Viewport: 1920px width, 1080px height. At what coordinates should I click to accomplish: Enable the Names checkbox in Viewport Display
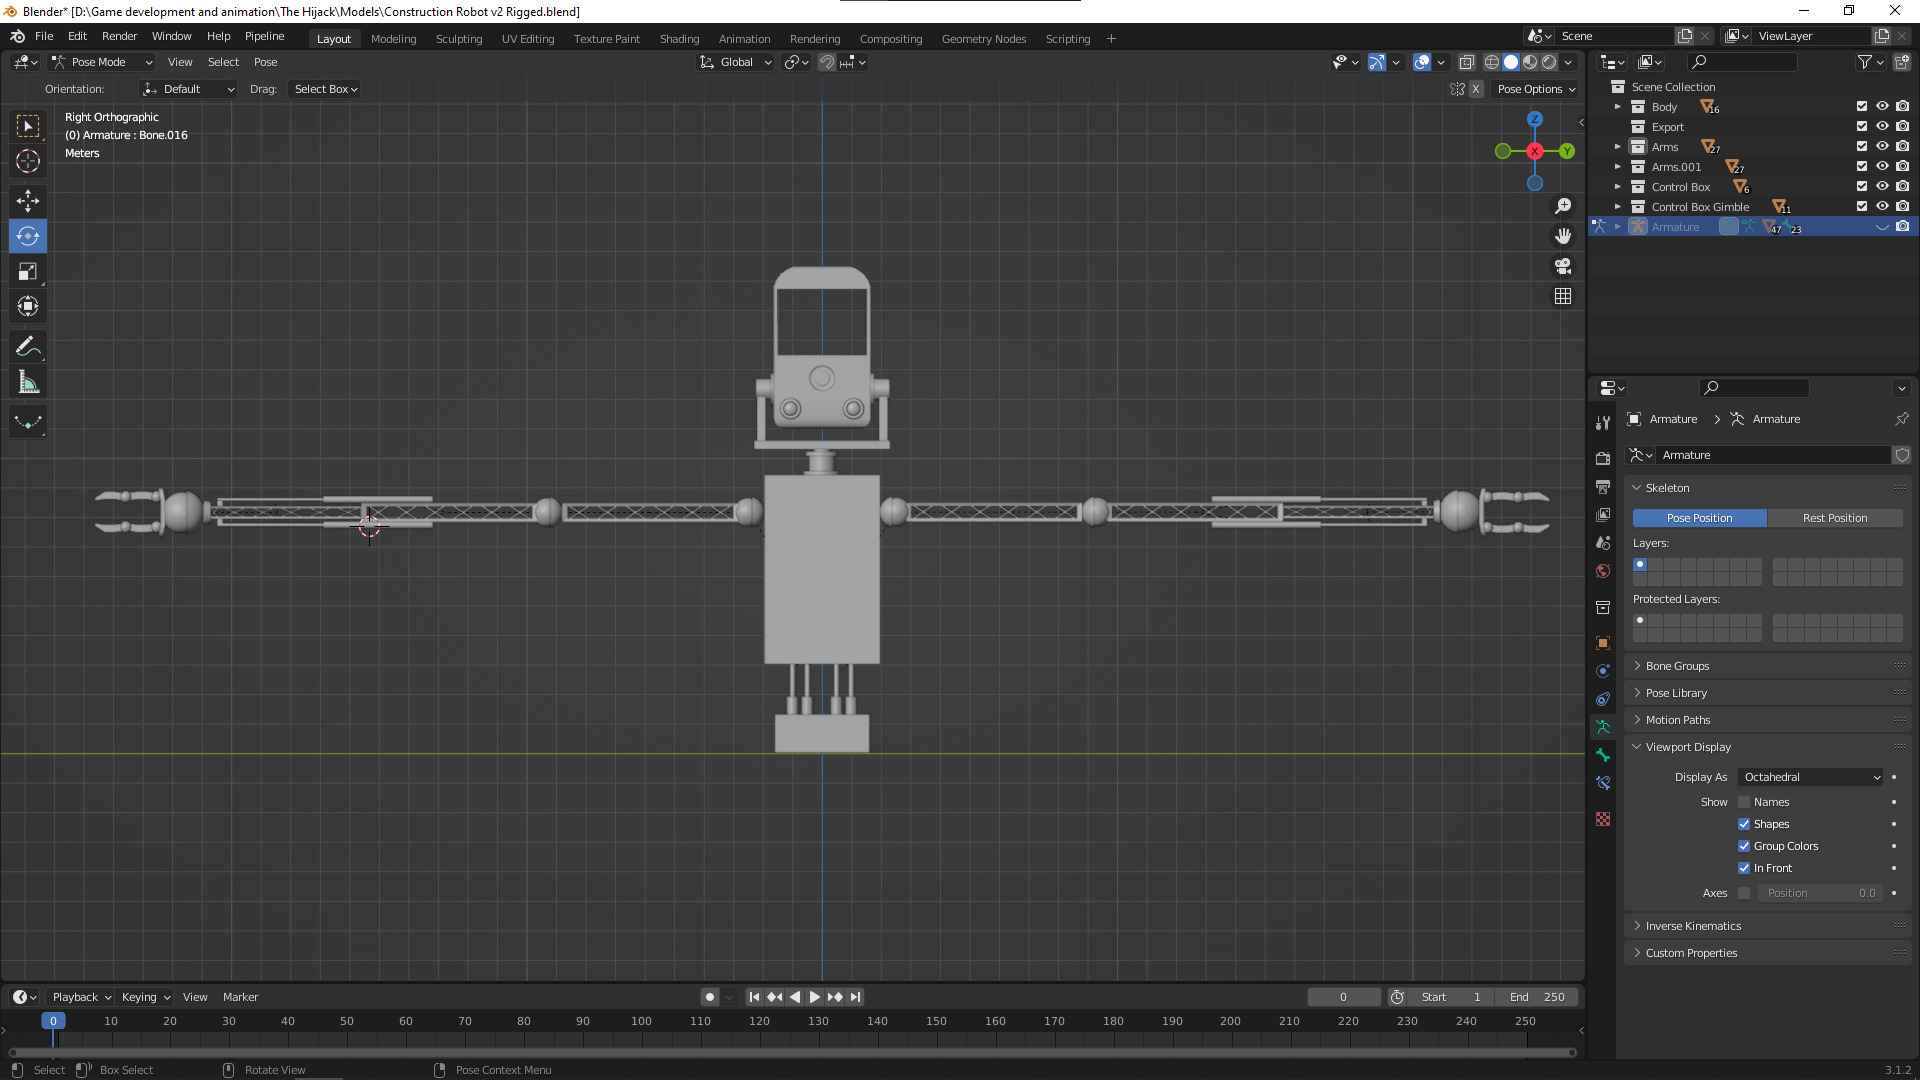[1744, 802]
